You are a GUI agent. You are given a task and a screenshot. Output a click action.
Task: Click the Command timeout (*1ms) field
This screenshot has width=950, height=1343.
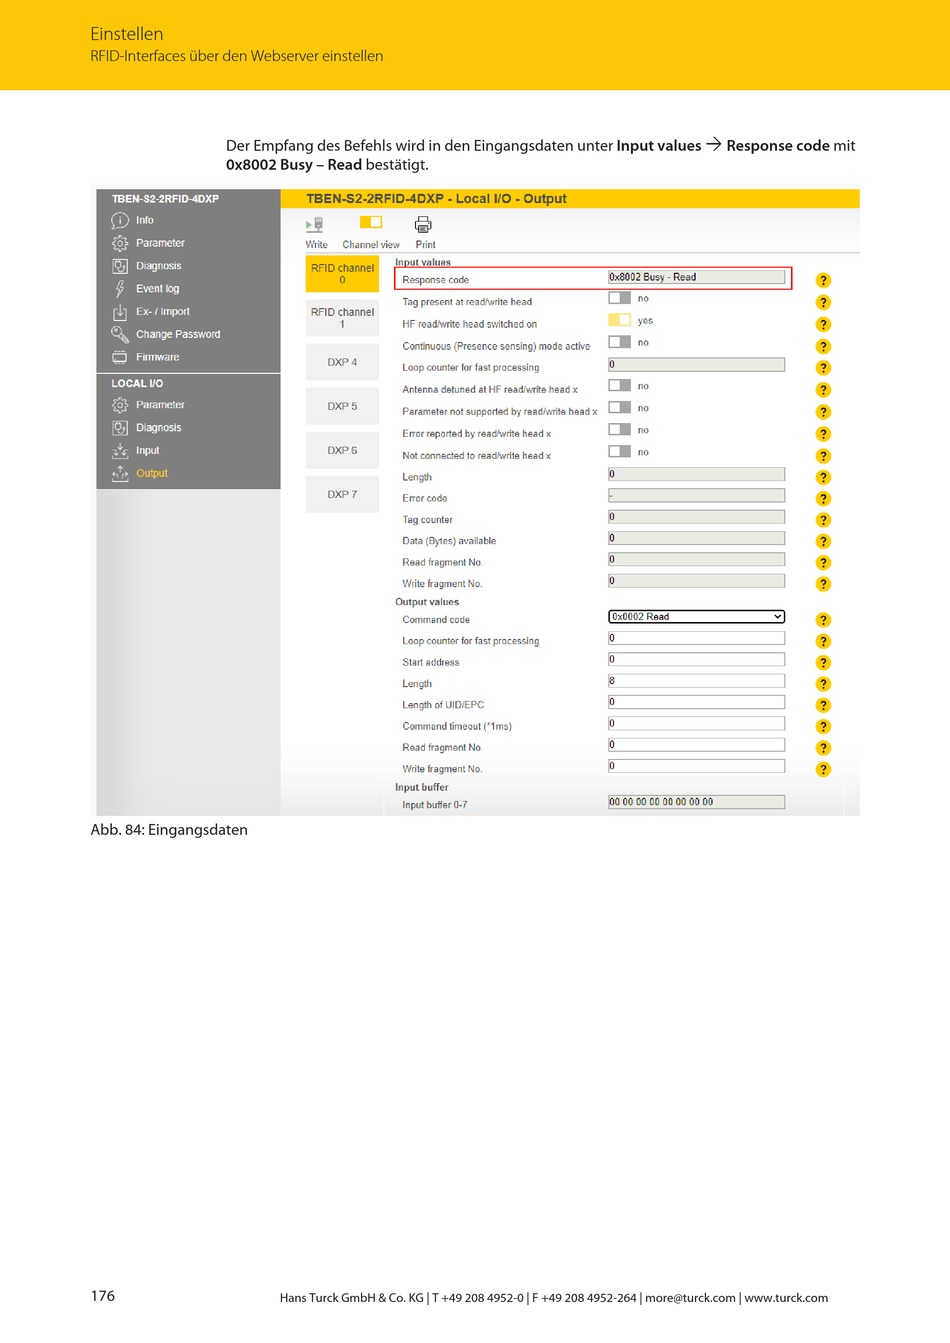coord(696,723)
